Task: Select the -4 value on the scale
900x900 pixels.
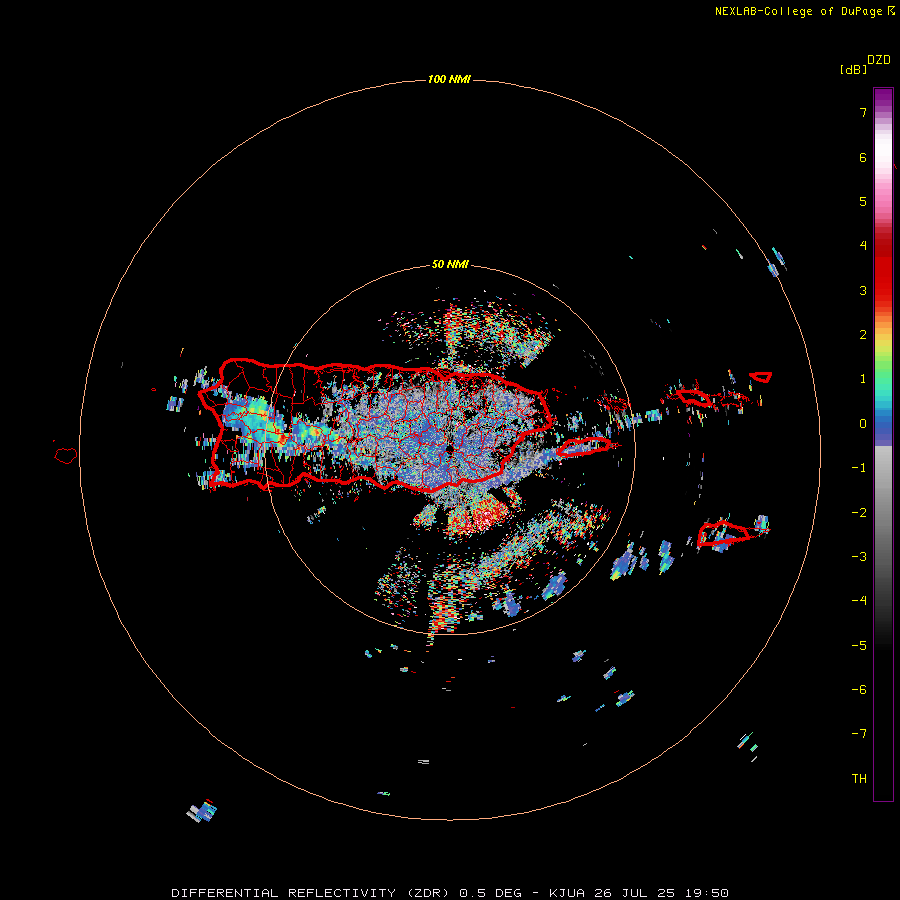Action: point(859,601)
